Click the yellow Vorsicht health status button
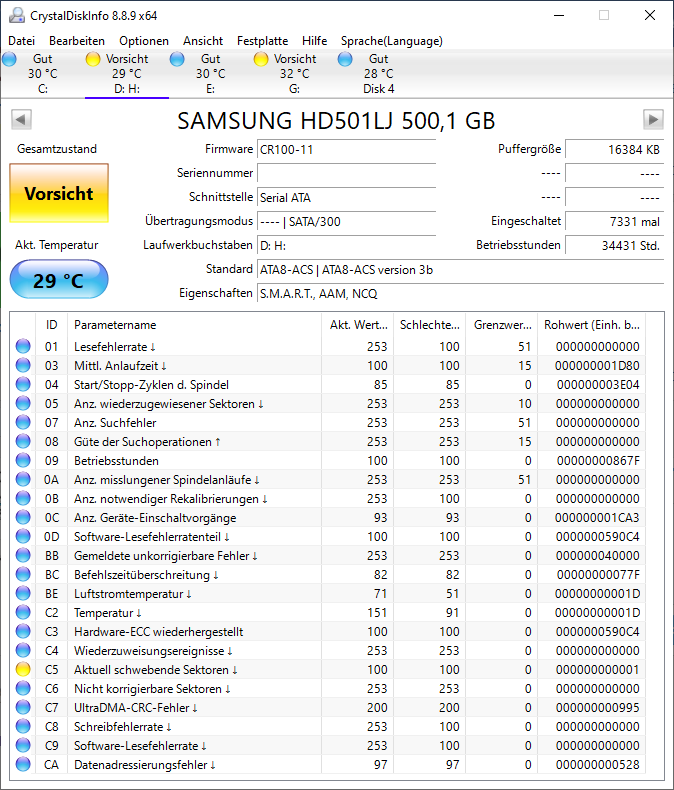This screenshot has height=790, width=674. click(x=59, y=193)
